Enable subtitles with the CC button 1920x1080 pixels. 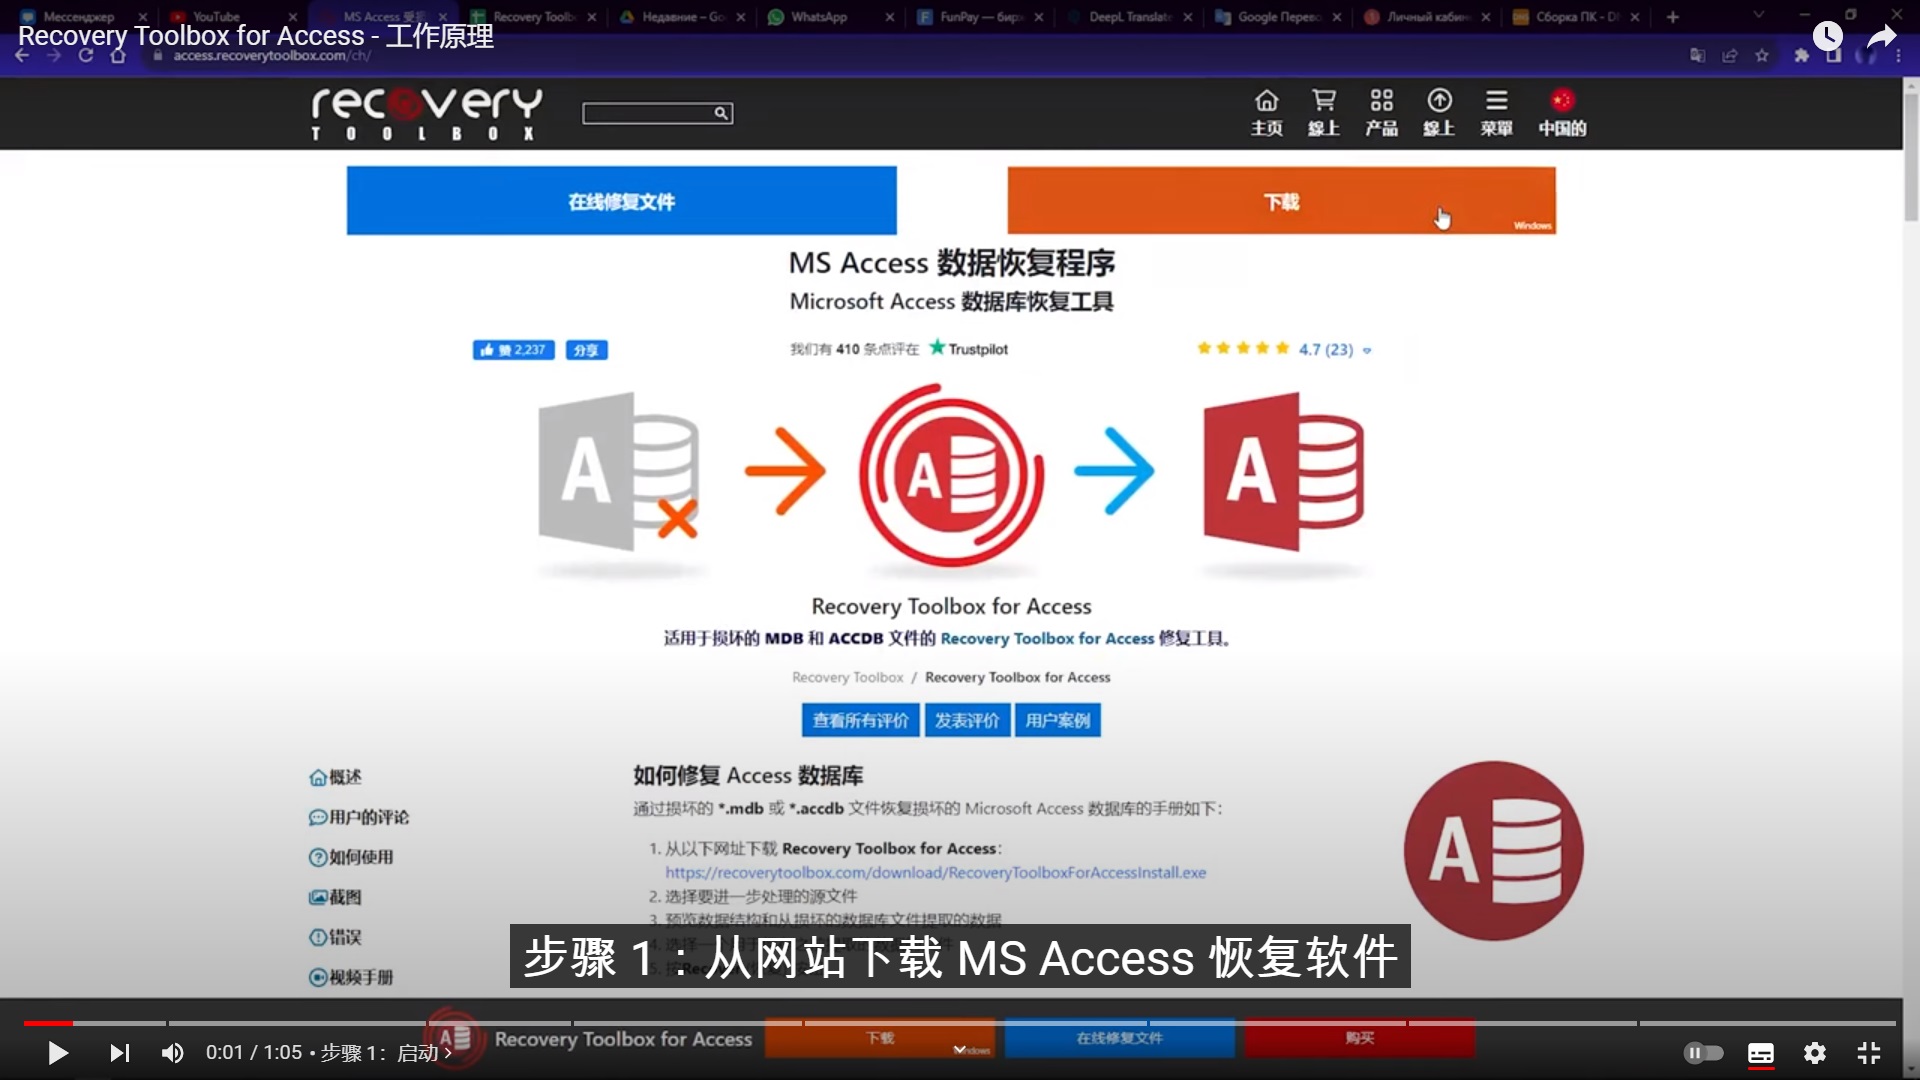click(x=1761, y=1053)
